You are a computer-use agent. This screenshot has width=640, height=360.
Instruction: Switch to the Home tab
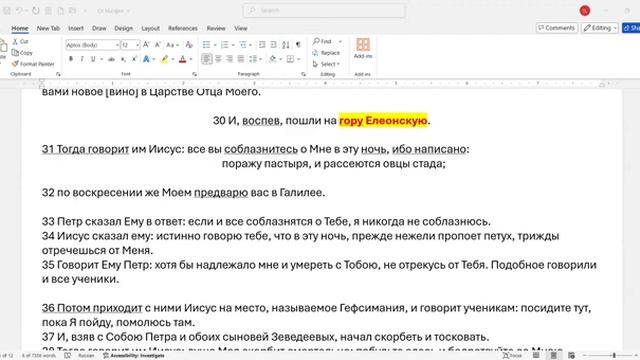[x=20, y=28]
